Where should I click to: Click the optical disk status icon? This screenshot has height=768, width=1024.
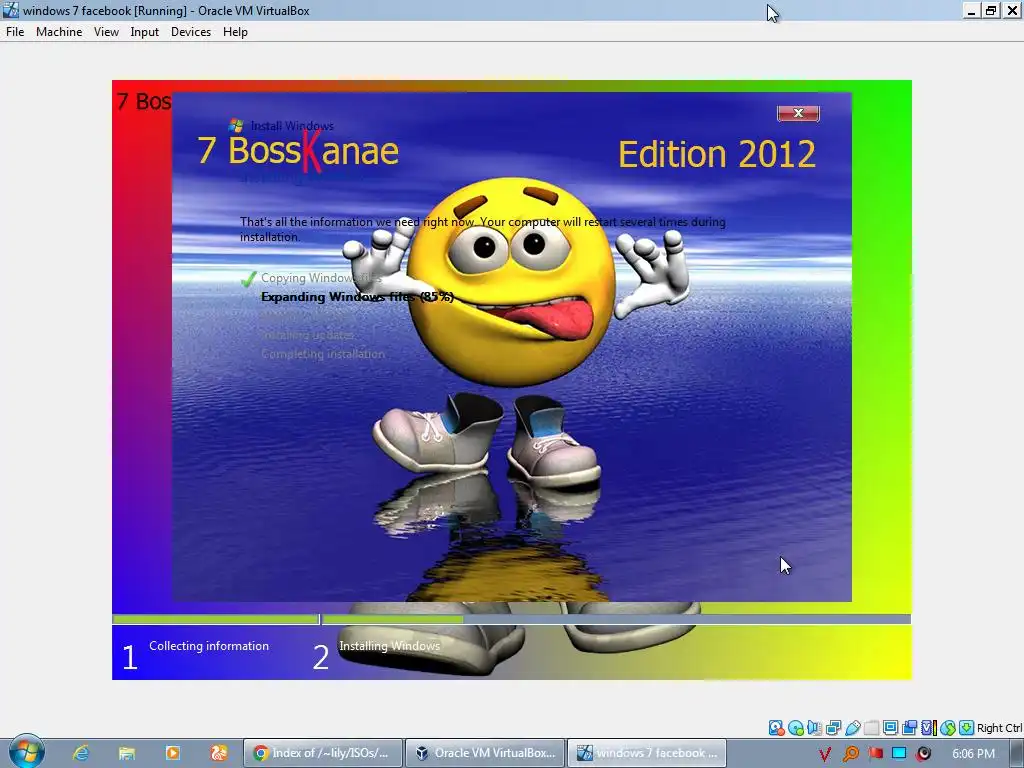click(795, 728)
